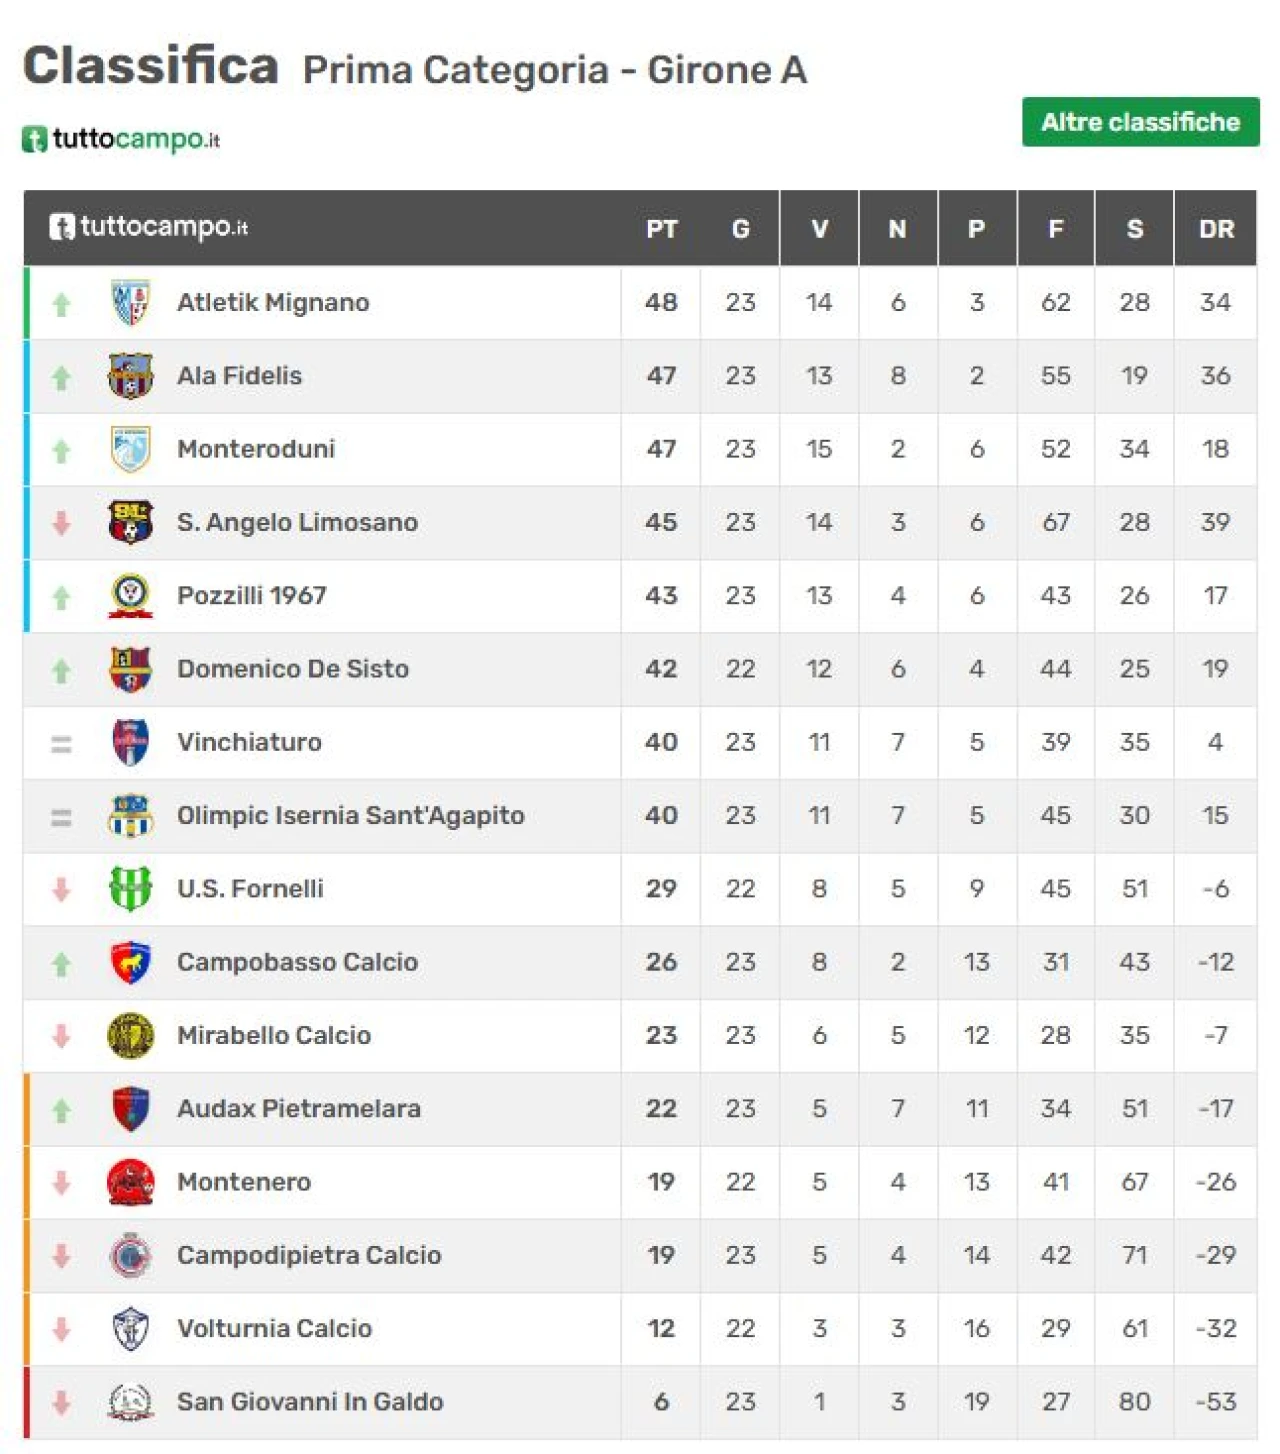This screenshot has height=1454, width=1280.
Task: Select the PT column header
Action: [x=661, y=229]
